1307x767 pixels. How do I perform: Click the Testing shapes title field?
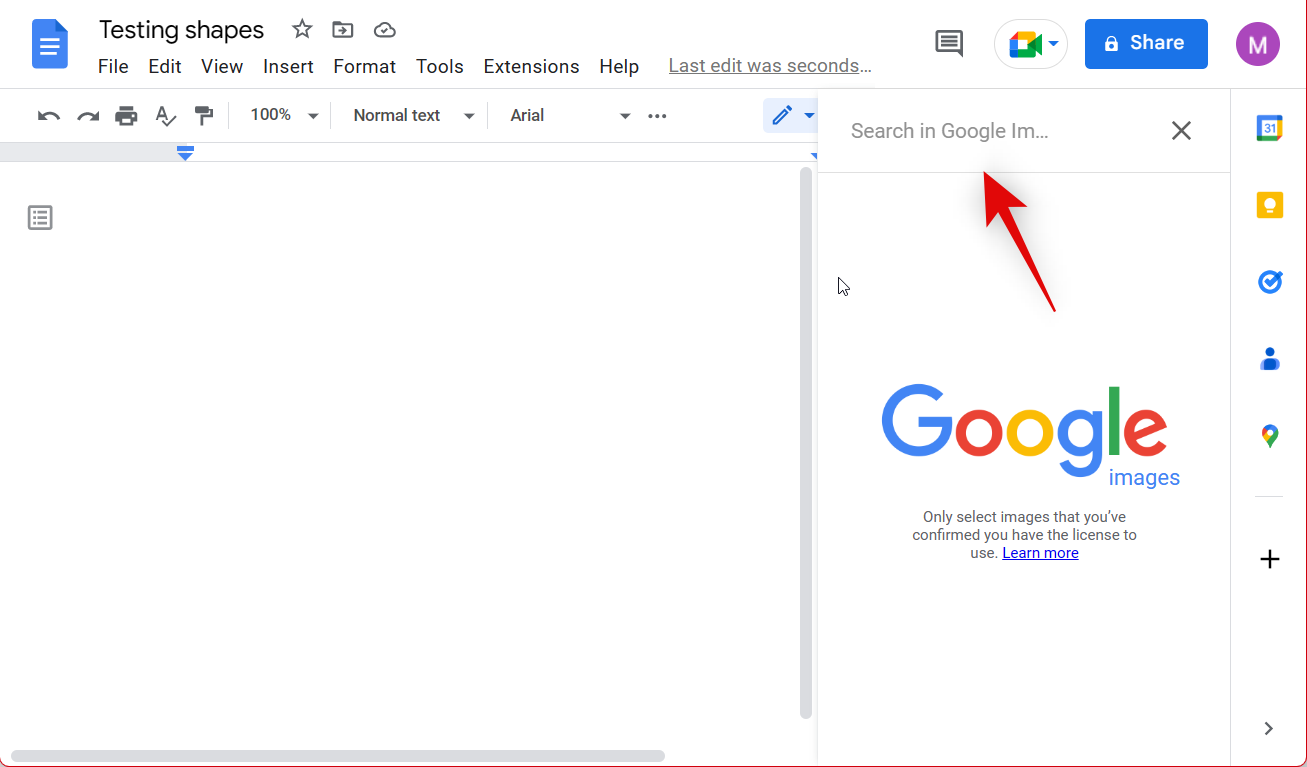pos(182,30)
